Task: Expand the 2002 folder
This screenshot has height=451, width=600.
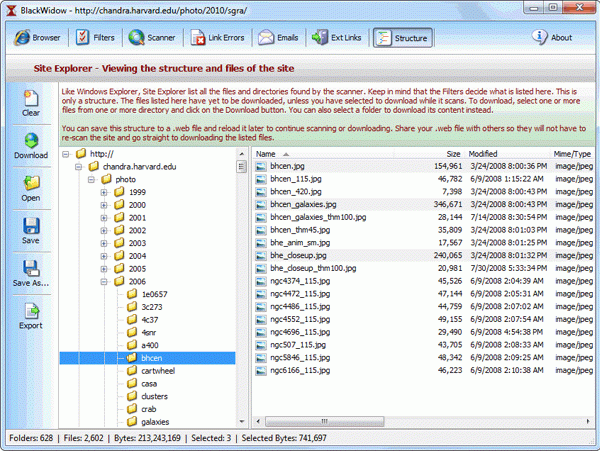Action: tap(104, 231)
